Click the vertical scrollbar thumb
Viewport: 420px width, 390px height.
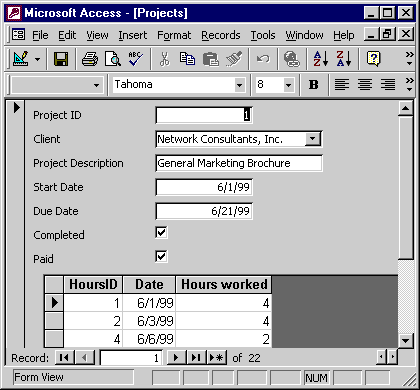click(406, 187)
